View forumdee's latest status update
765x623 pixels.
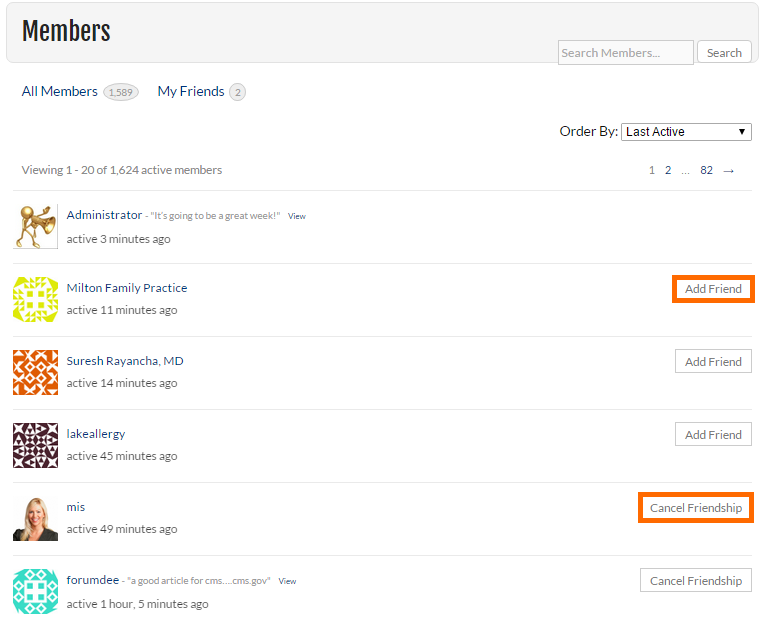coord(287,581)
